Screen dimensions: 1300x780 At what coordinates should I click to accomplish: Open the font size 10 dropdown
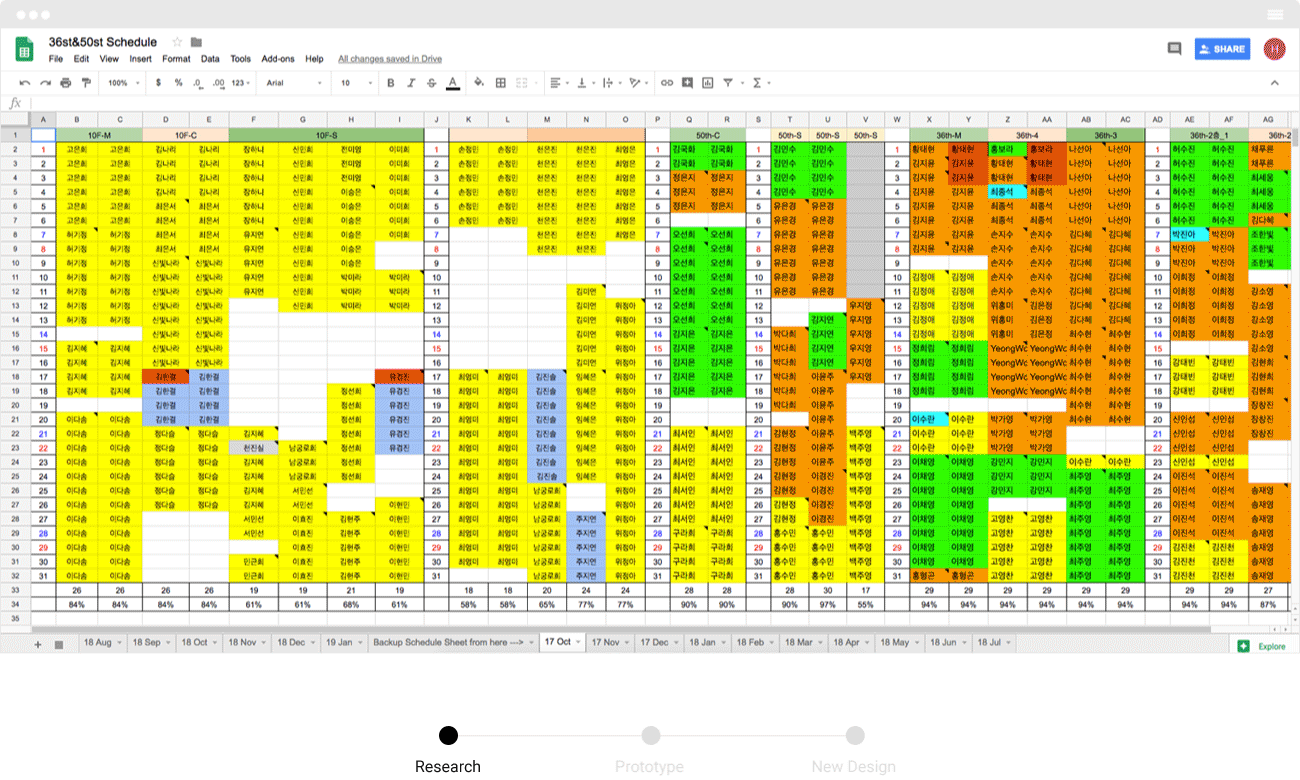pos(355,83)
